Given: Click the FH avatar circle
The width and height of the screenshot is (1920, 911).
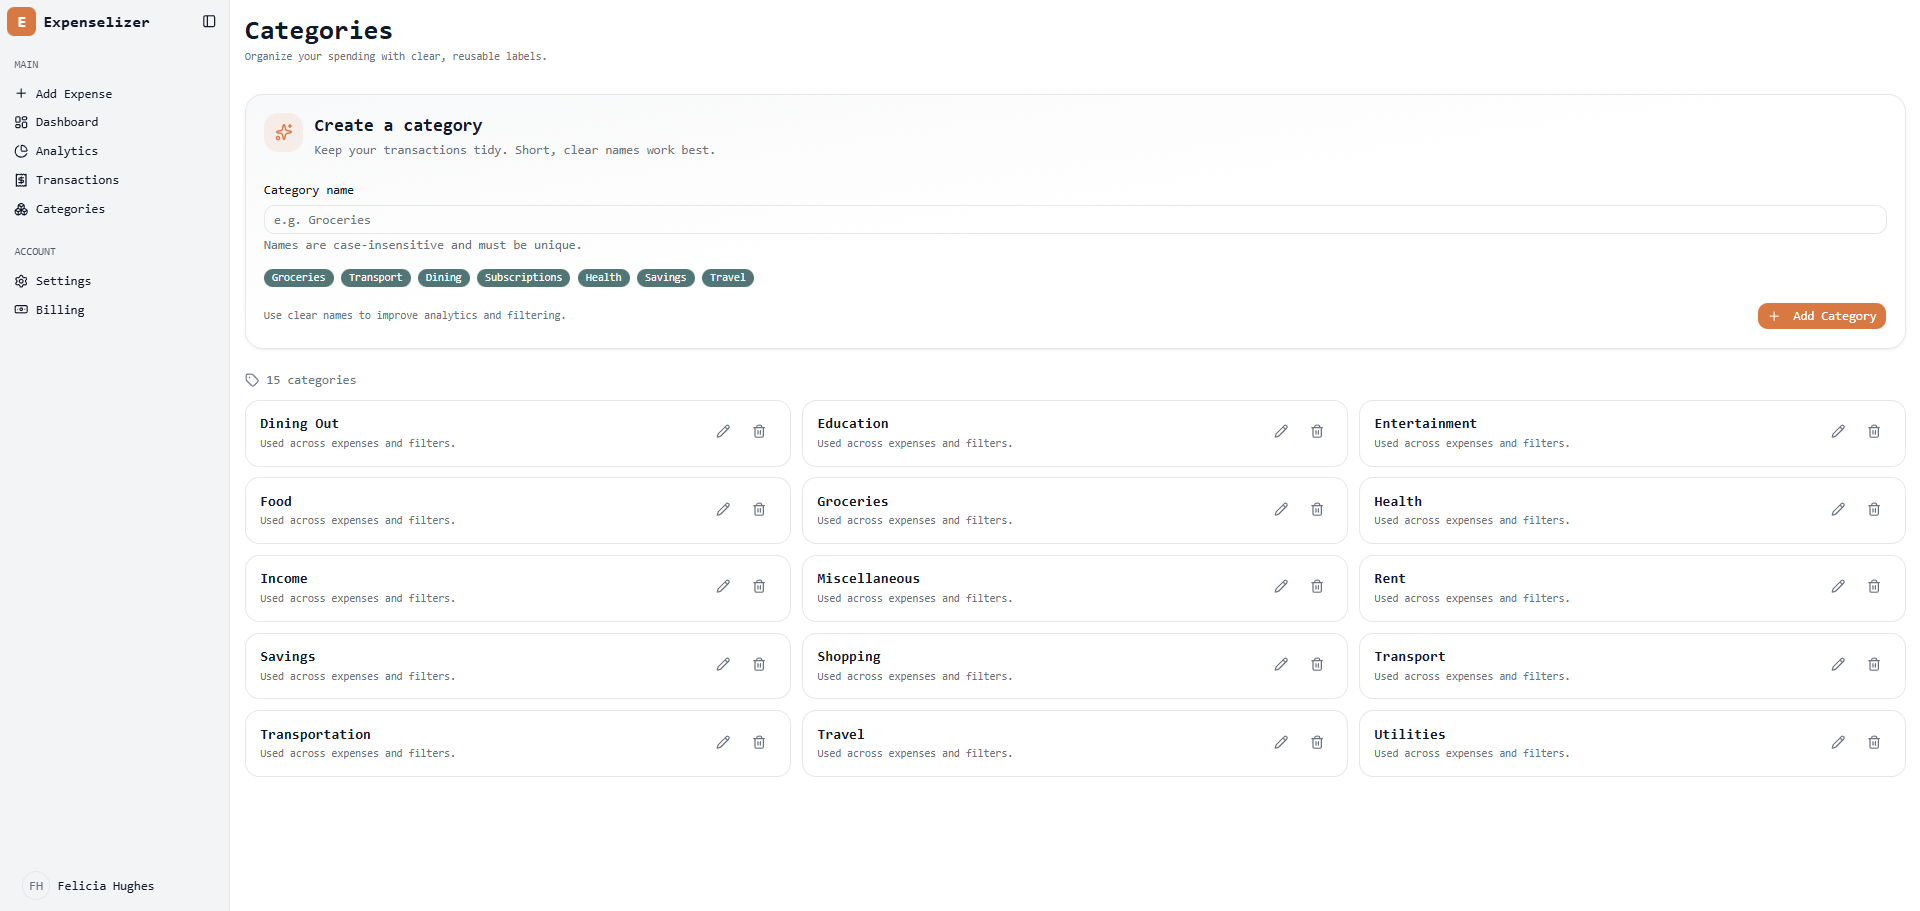Looking at the screenshot, I should [x=36, y=886].
